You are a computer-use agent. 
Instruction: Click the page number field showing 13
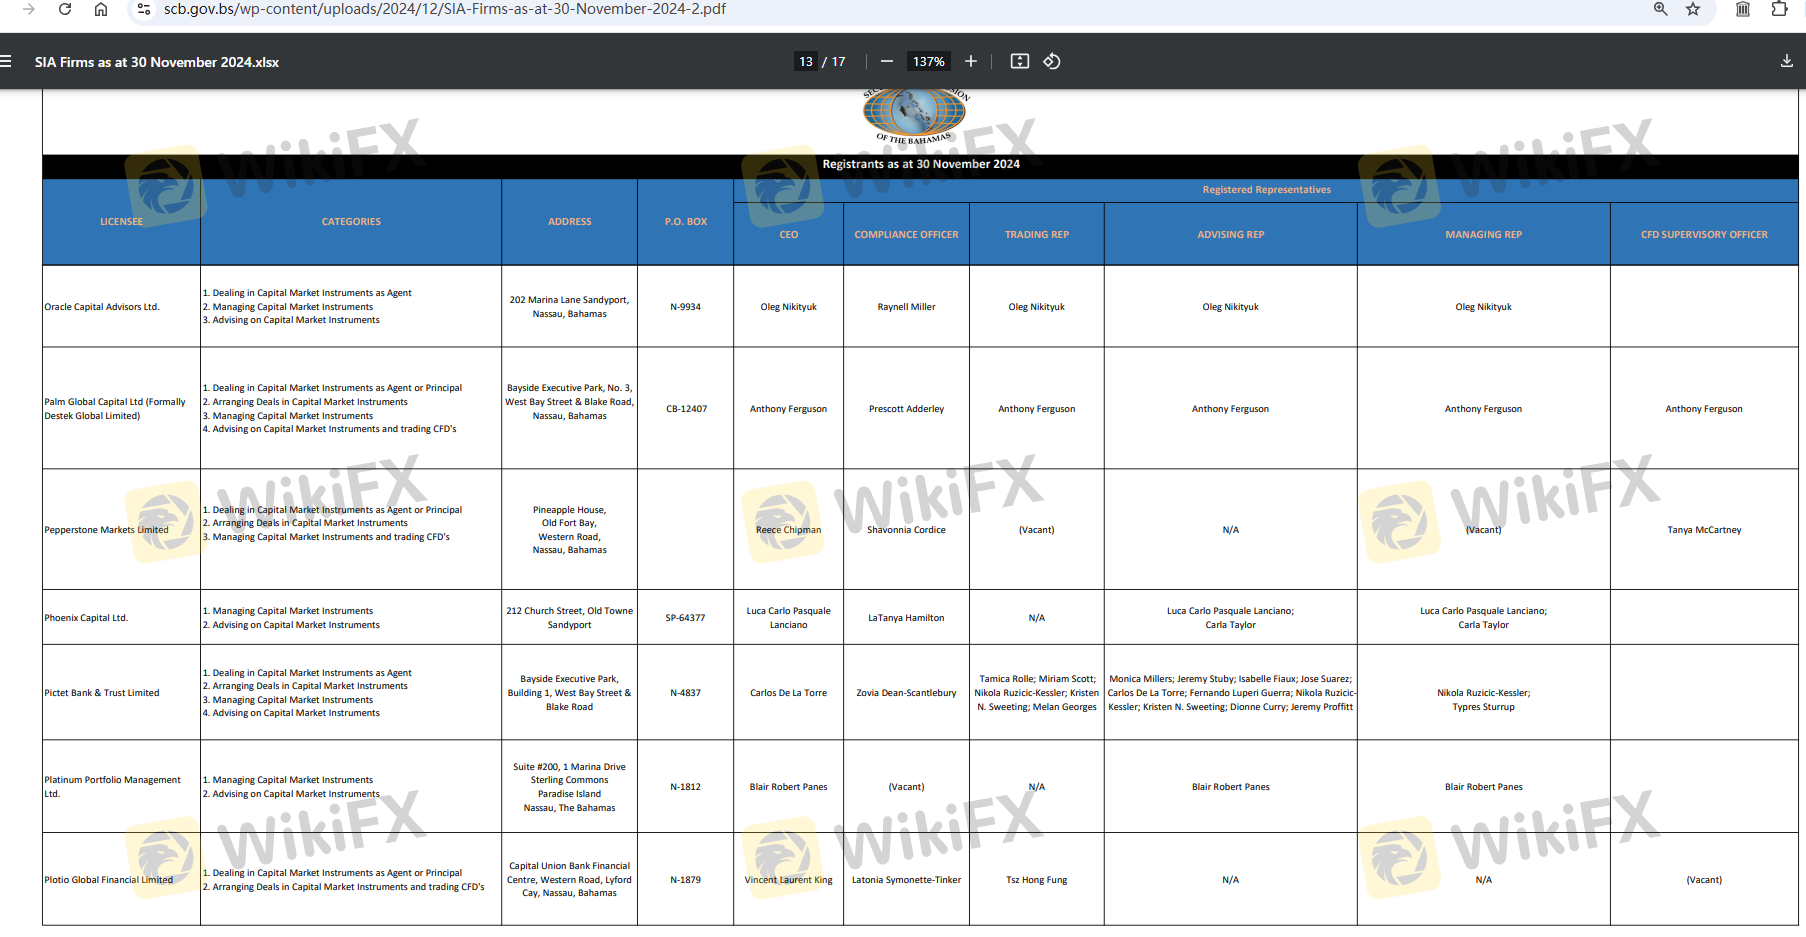[x=806, y=61]
